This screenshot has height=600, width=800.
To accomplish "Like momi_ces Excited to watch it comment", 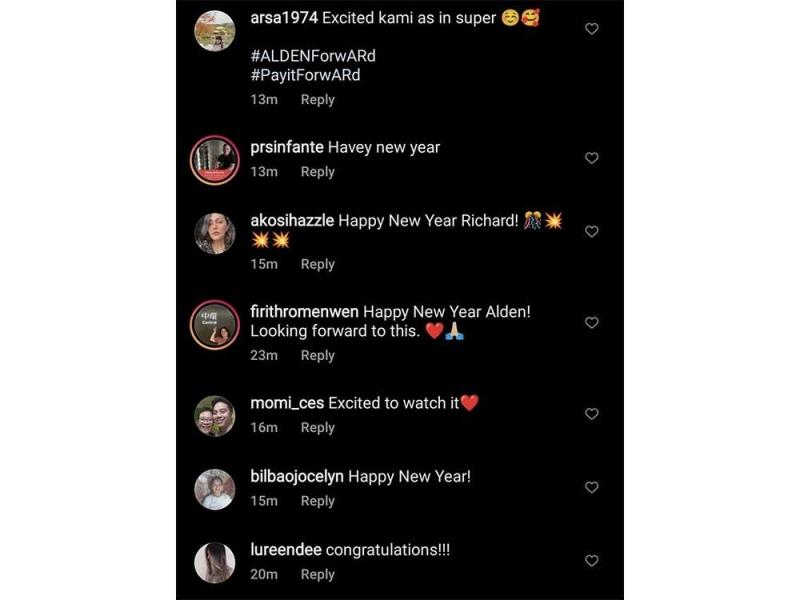I will tap(591, 414).
